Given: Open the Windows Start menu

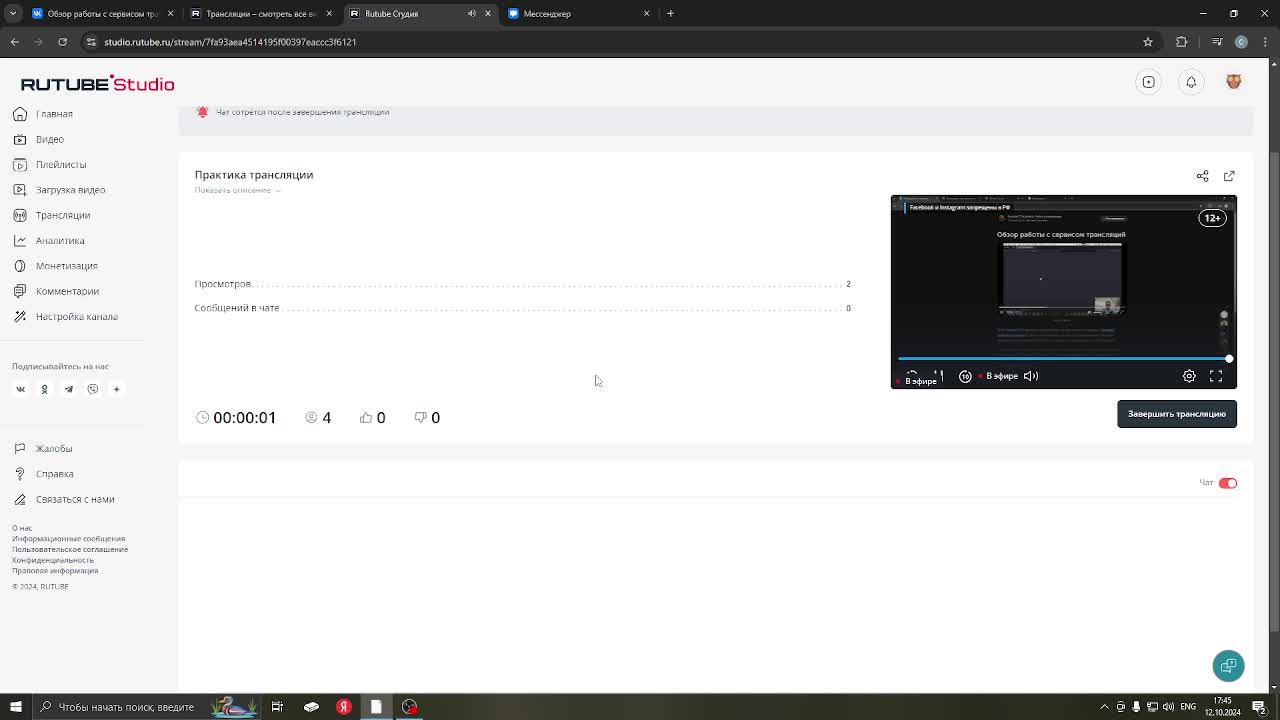Looking at the screenshot, I should pyautogui.click(x=15, y=707).
